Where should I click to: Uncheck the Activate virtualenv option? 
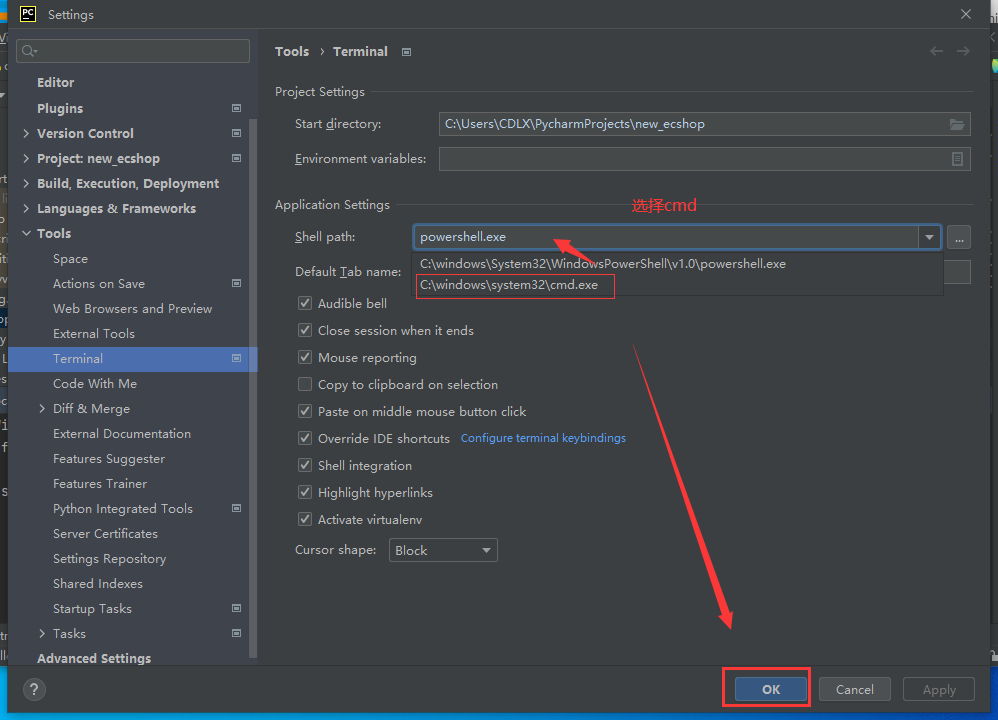[x=305, y=520]
